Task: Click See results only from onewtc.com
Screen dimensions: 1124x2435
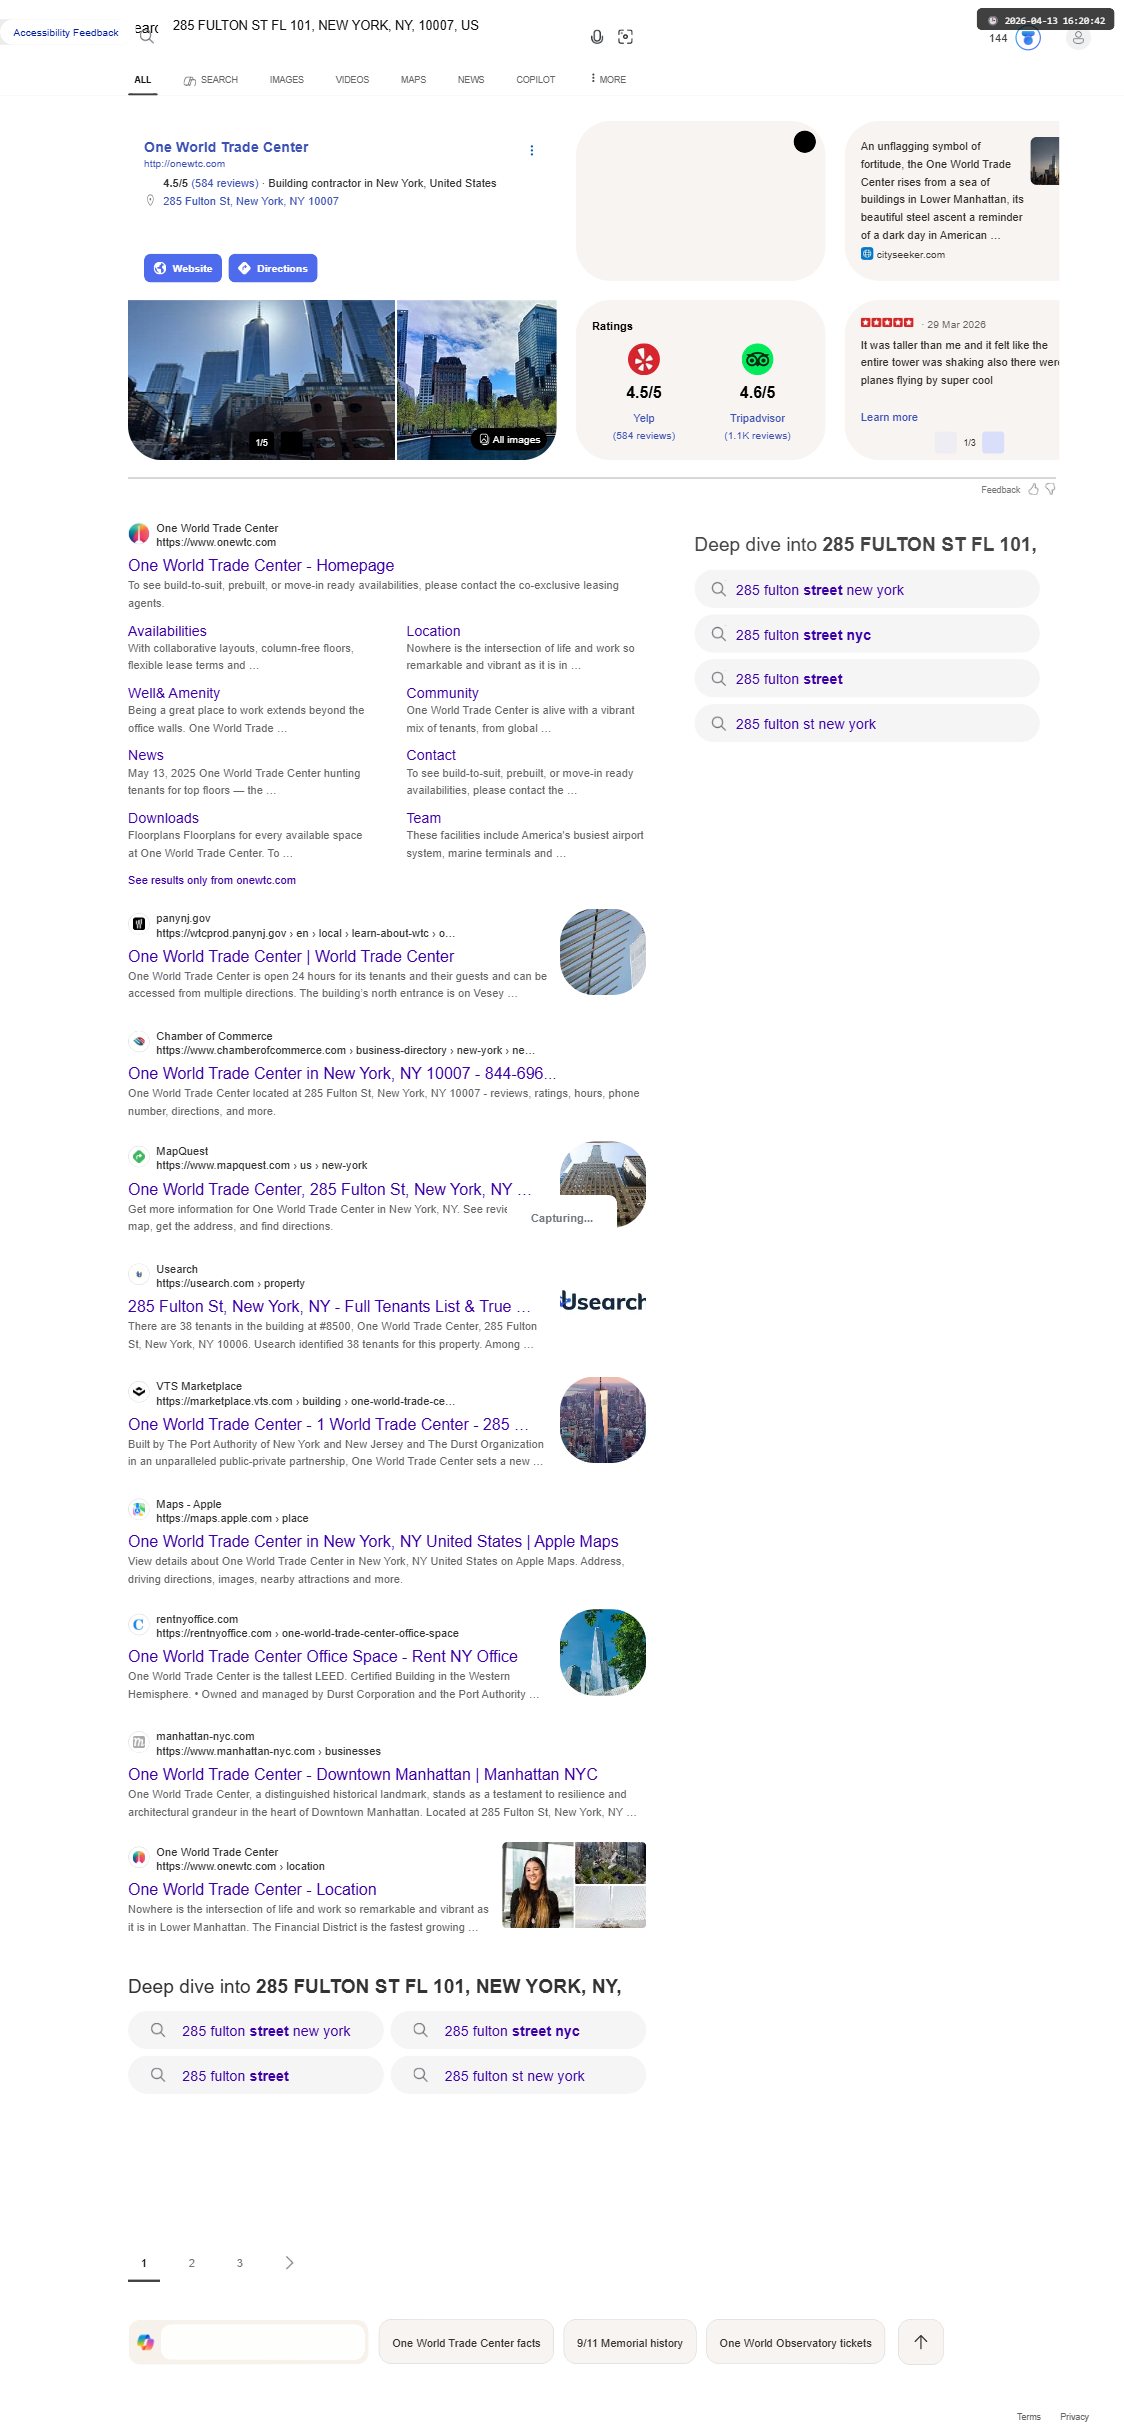Action: [212, 880]
